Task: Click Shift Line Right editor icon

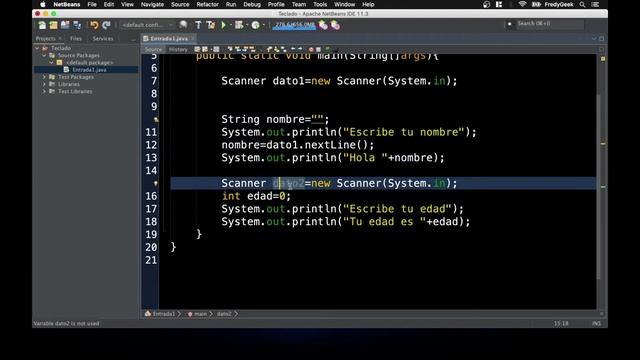Action: click(300, 49)
